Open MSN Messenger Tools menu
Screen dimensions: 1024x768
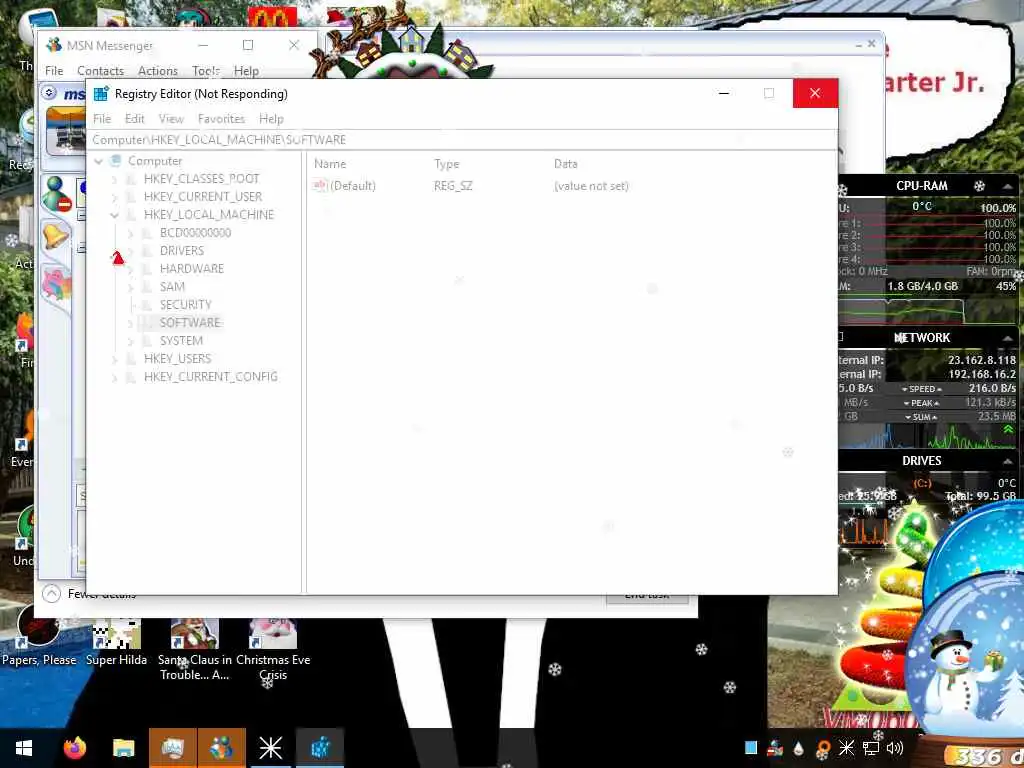pos(206,71)
